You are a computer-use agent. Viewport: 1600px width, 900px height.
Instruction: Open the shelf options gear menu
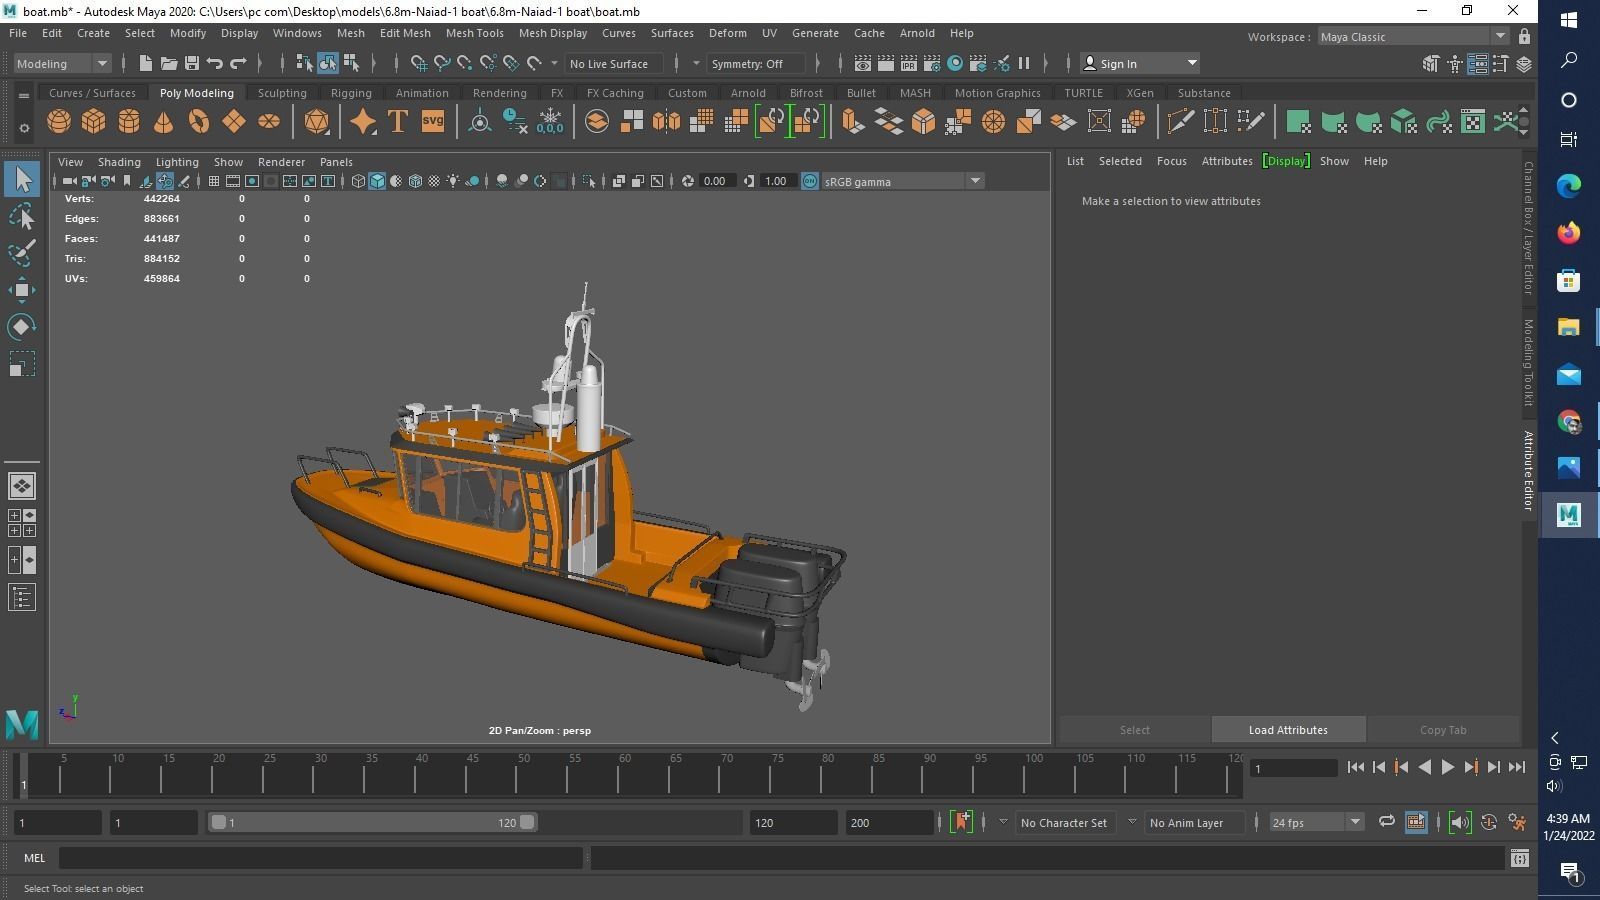pyautogui.click(x=24, y=129)
